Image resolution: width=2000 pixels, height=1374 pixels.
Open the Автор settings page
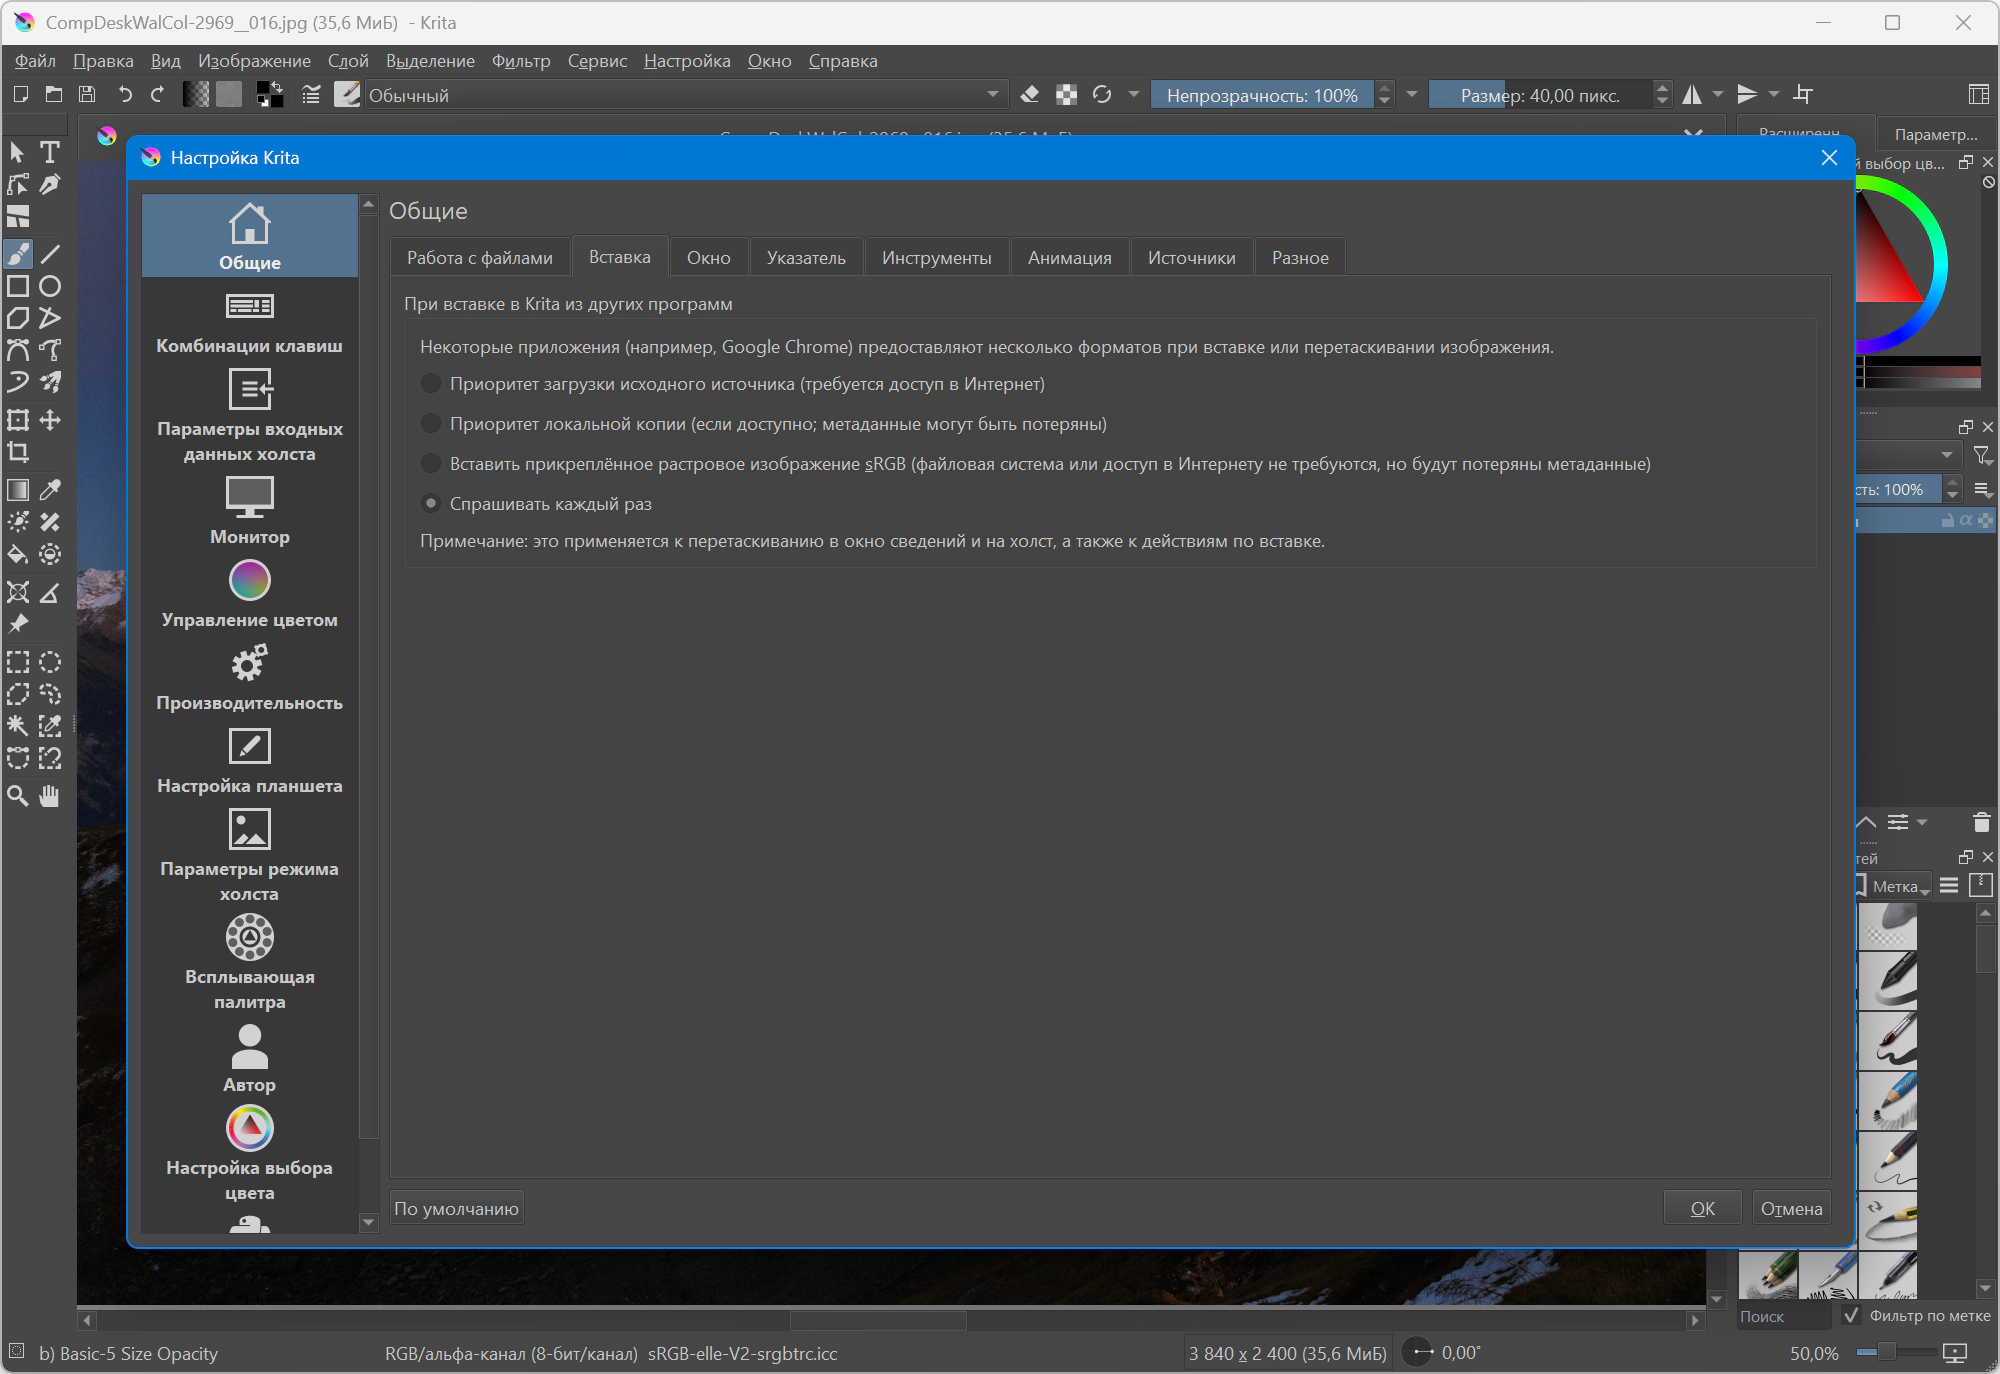[x=249, y=1059]
